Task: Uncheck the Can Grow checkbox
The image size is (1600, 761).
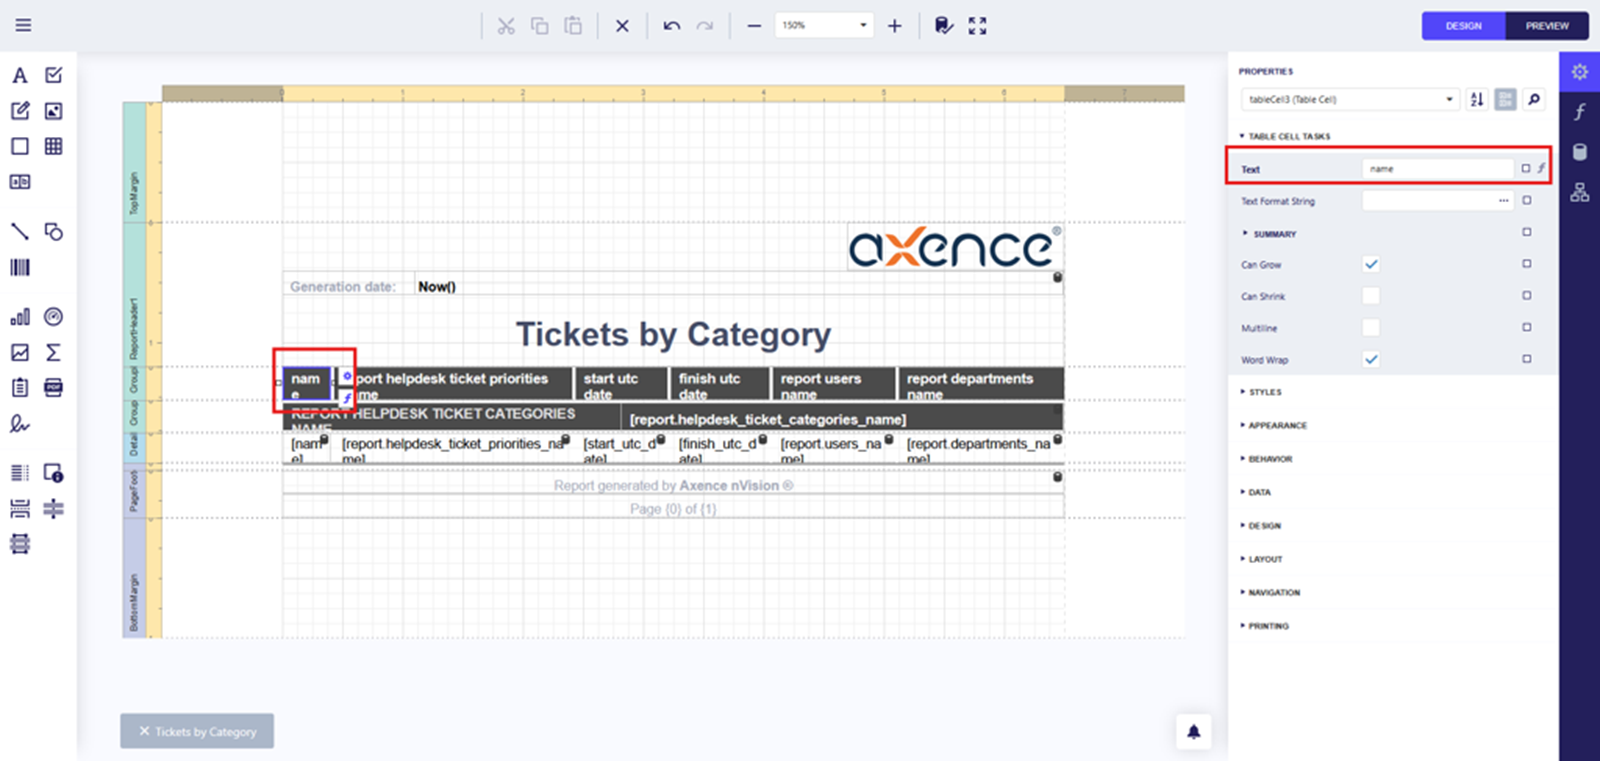Action: tap(1371, 264)
